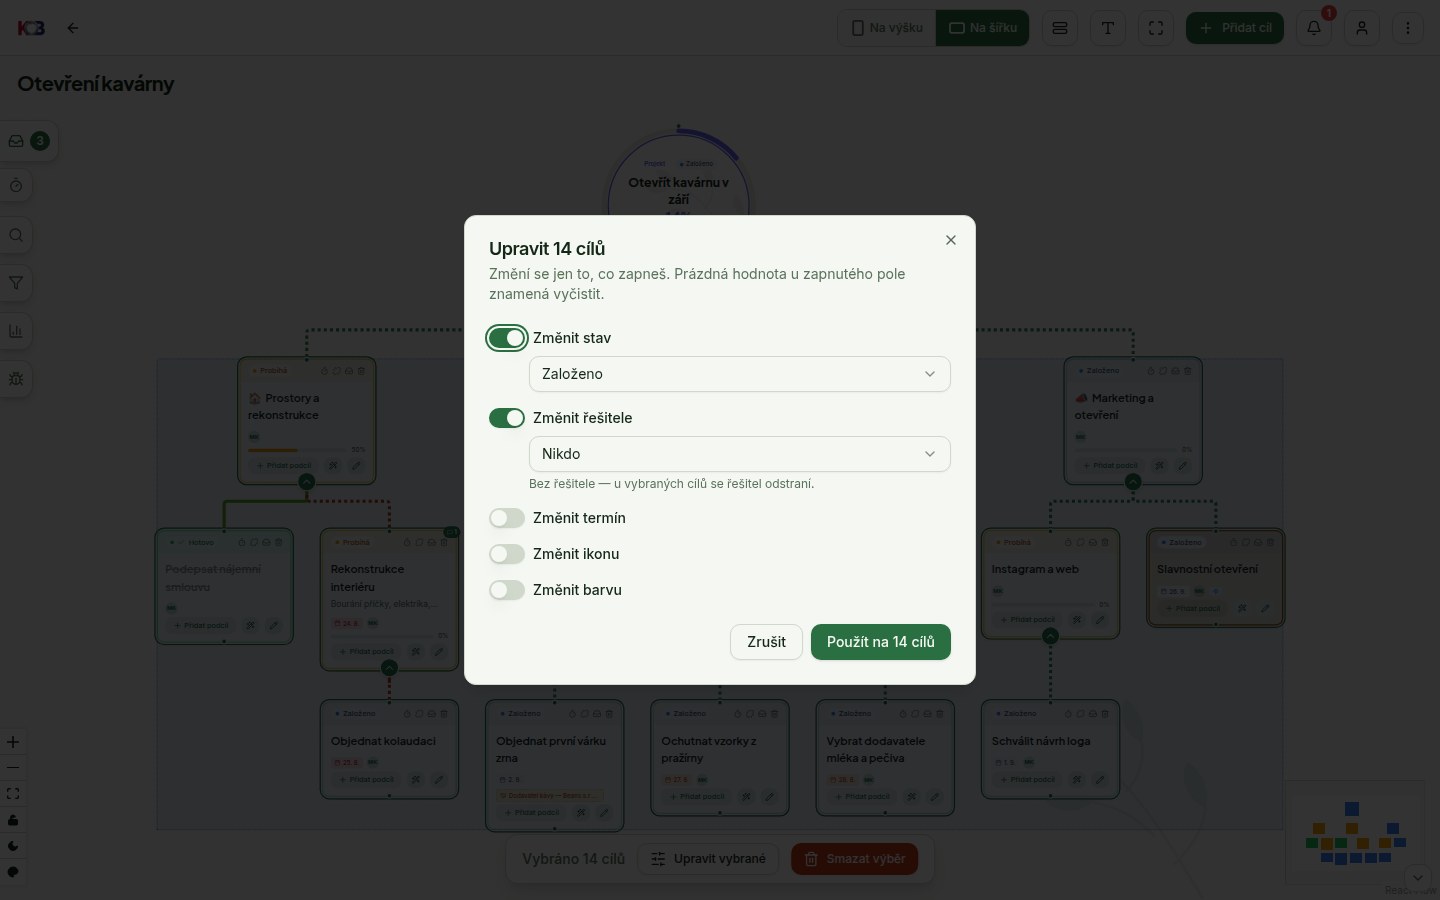Turn off the Změnit řešitele switch
The width and height of the screenshot is (1440, 900).
point(507,418)
